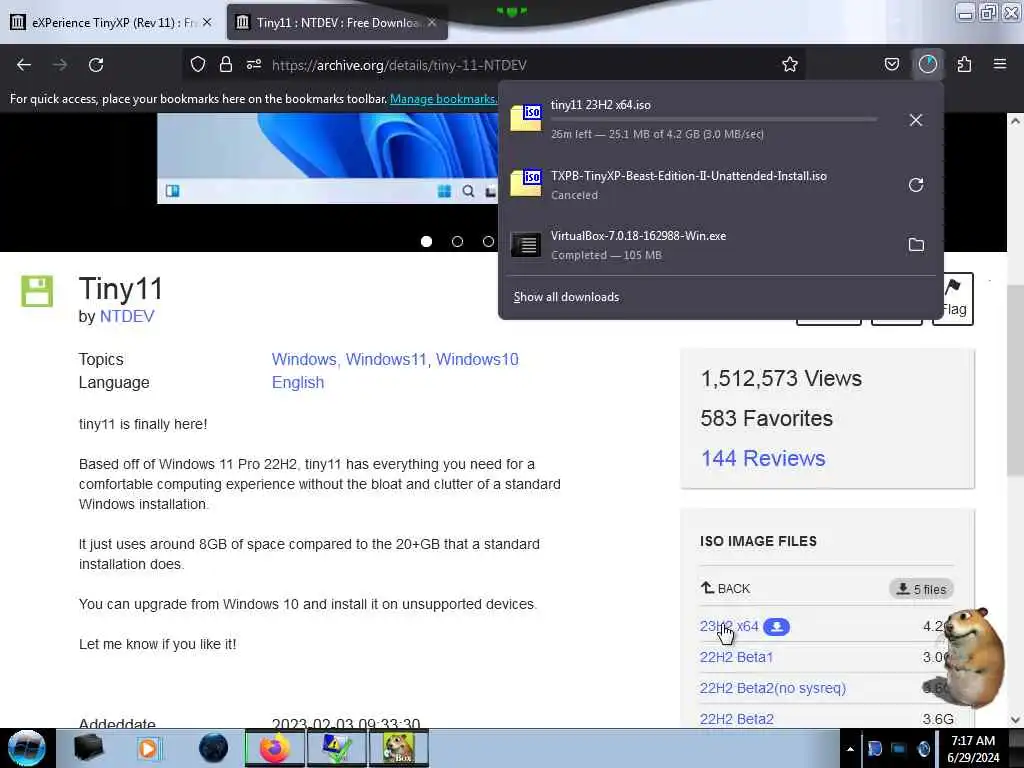Viewport: 1024px width, 768px height.
Task: Open the Pocket save icon
Action: (x=891, y=64)
